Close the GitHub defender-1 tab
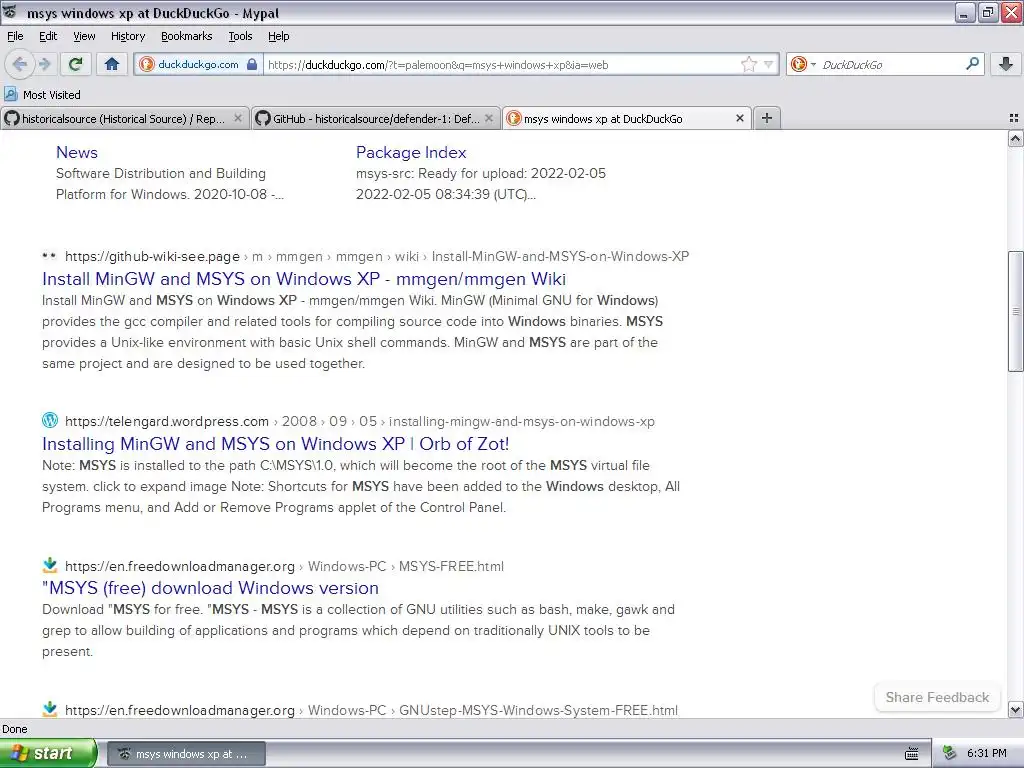Screen dimensions: 1024x768 pos(488,118)
